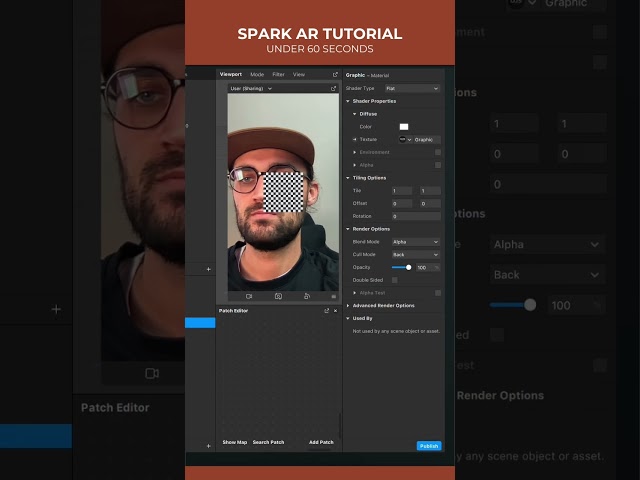Collapse the Shader Properties section
The width and height of the screenshot is (640, 480).
[x=348, y=101]
